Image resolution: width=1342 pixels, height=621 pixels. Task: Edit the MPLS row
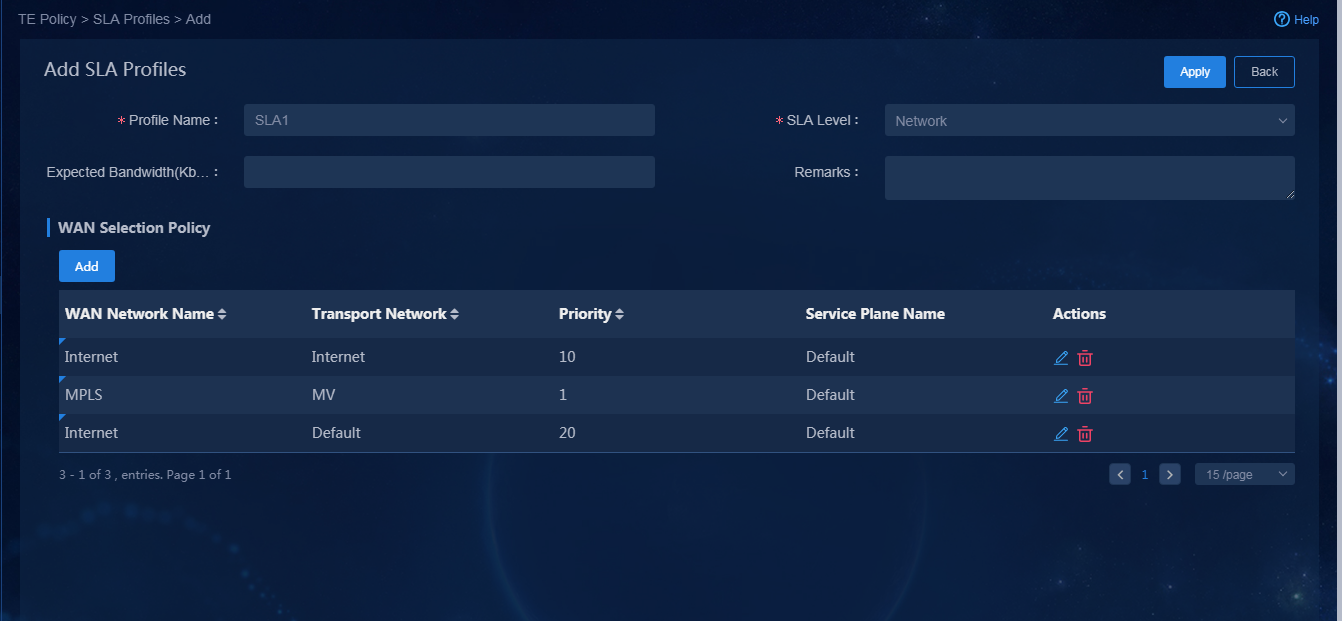(x=1061, y=396)
